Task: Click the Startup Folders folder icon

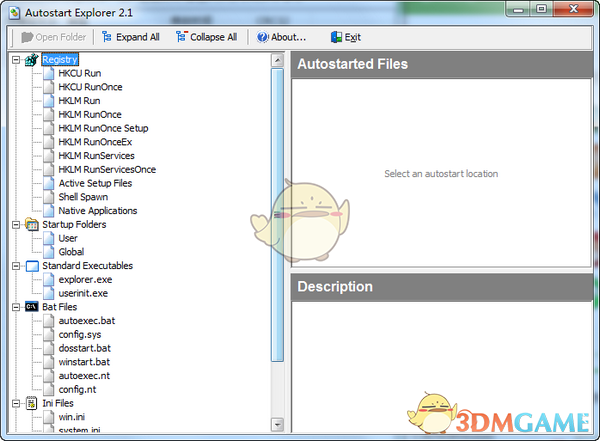Action: tap(32, 224)
